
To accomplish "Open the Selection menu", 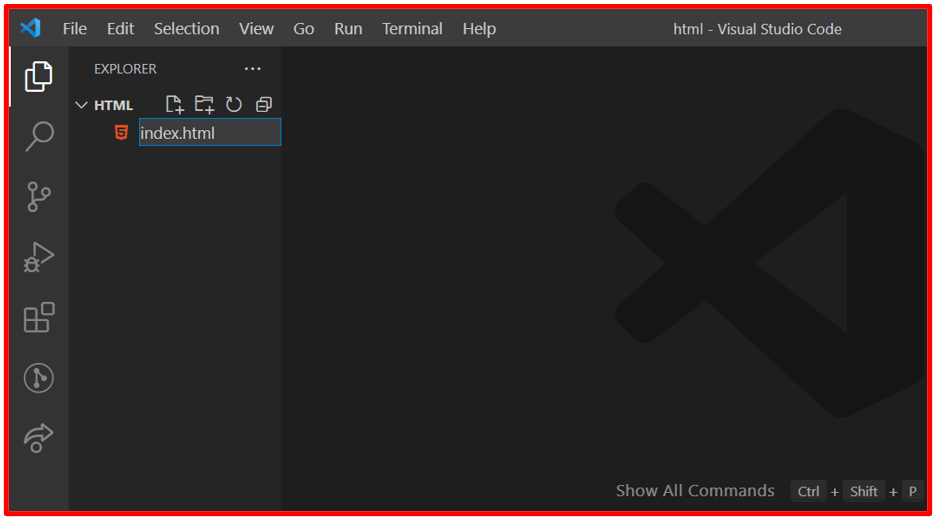I will tap(186, 29).
